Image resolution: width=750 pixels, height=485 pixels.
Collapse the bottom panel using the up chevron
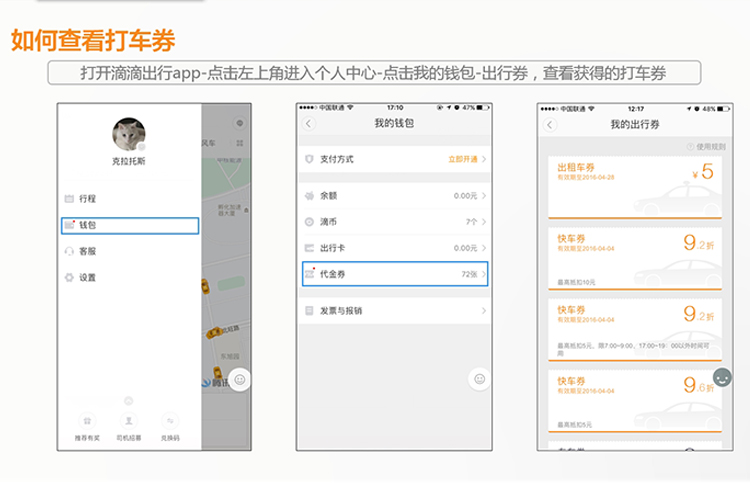(129, 400)
